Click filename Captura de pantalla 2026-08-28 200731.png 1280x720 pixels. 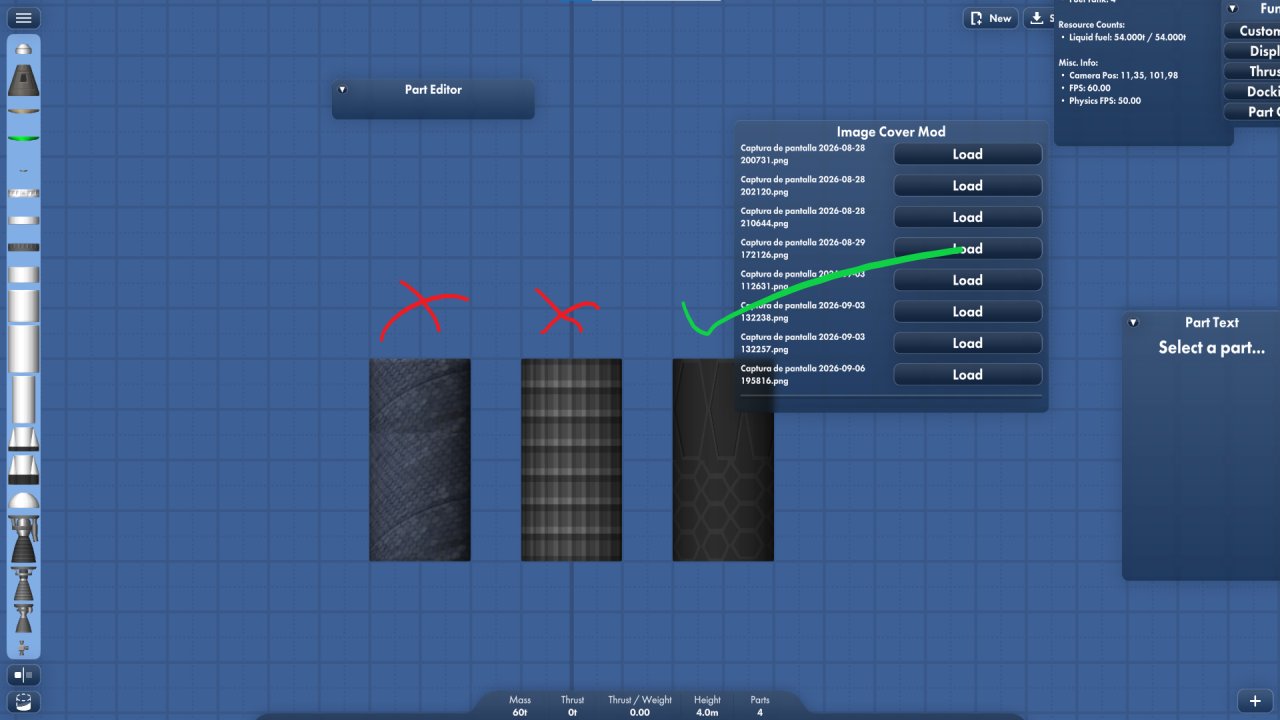803,154
